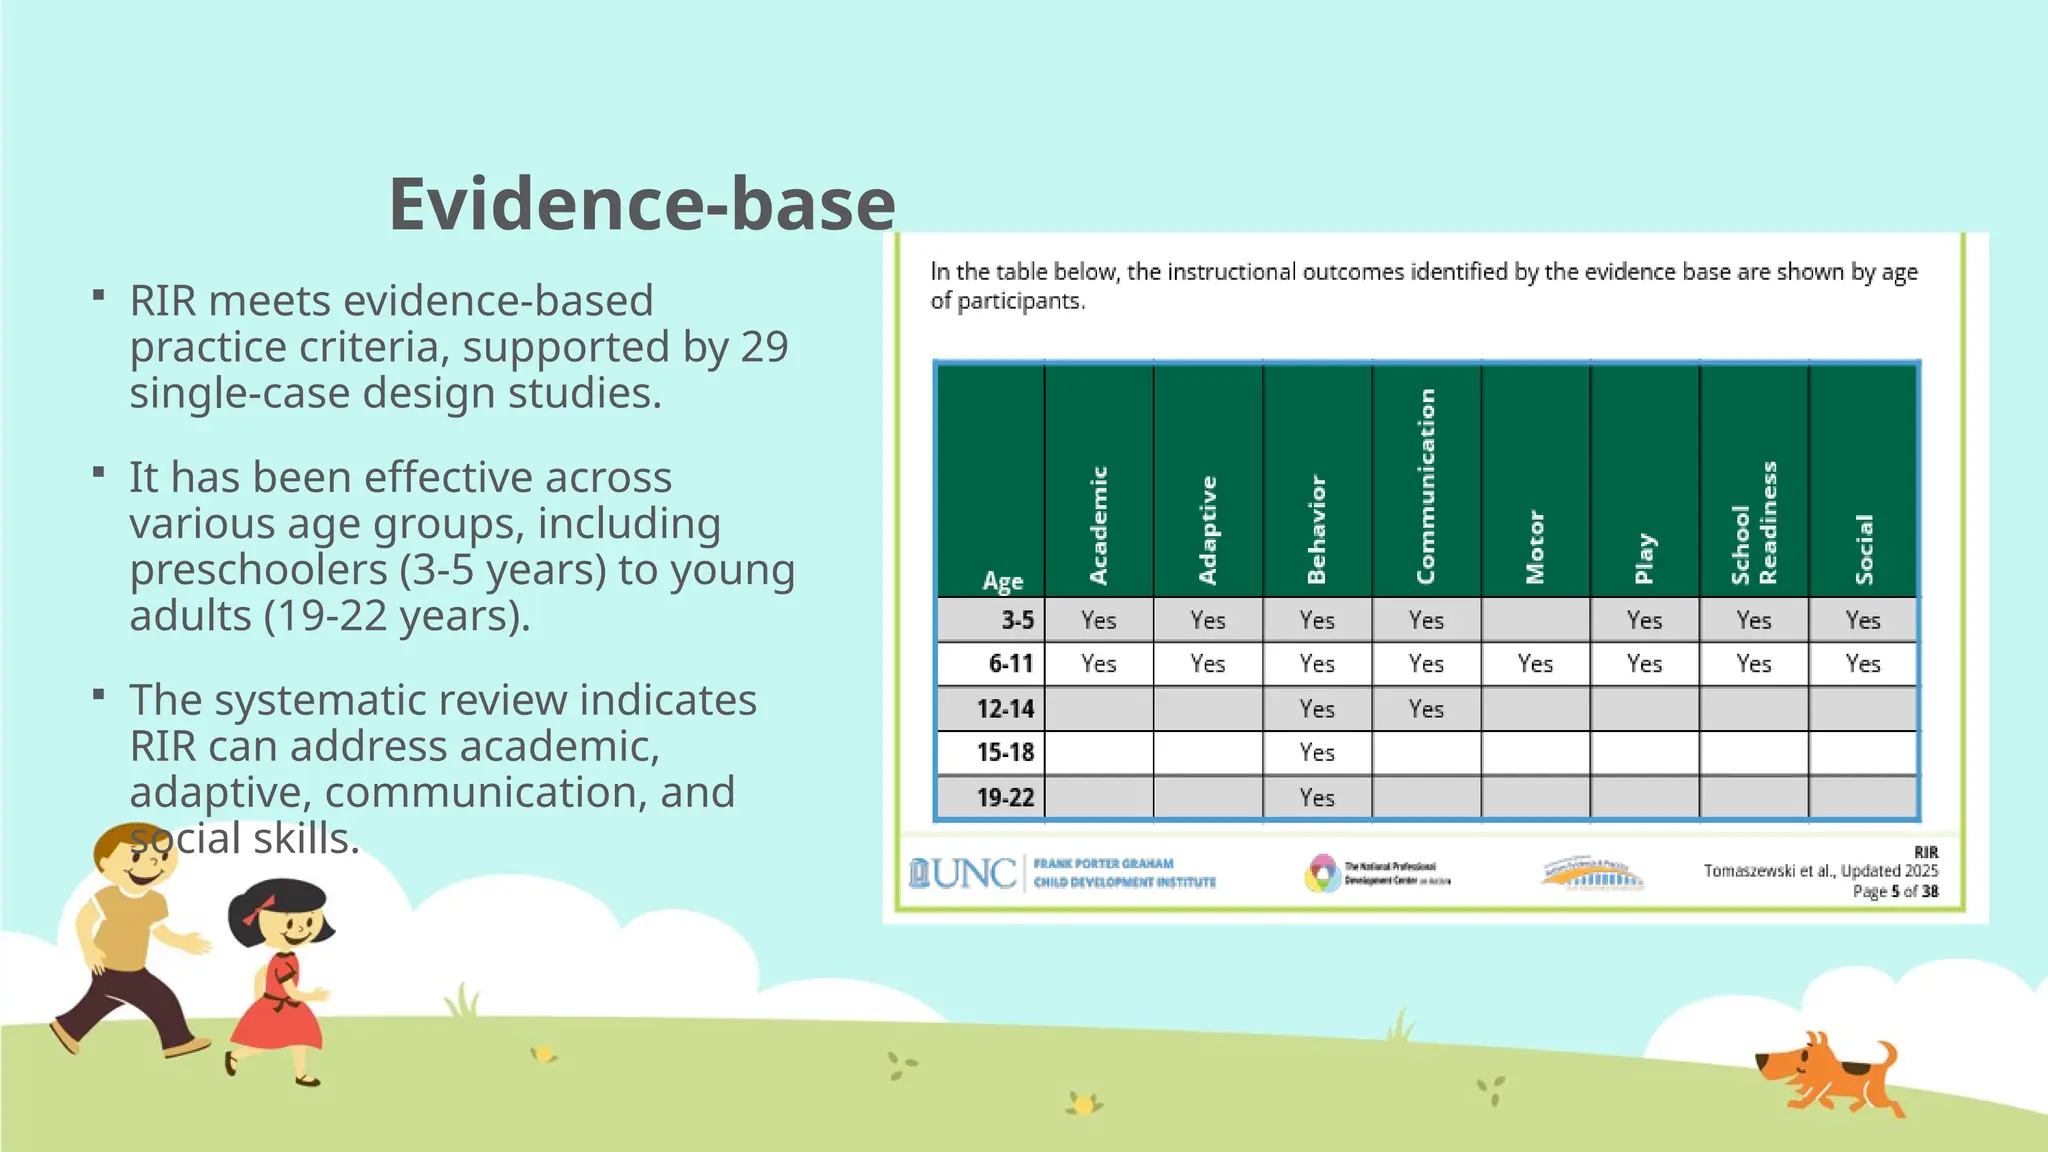Click the Academic column header

(1098, 525)
